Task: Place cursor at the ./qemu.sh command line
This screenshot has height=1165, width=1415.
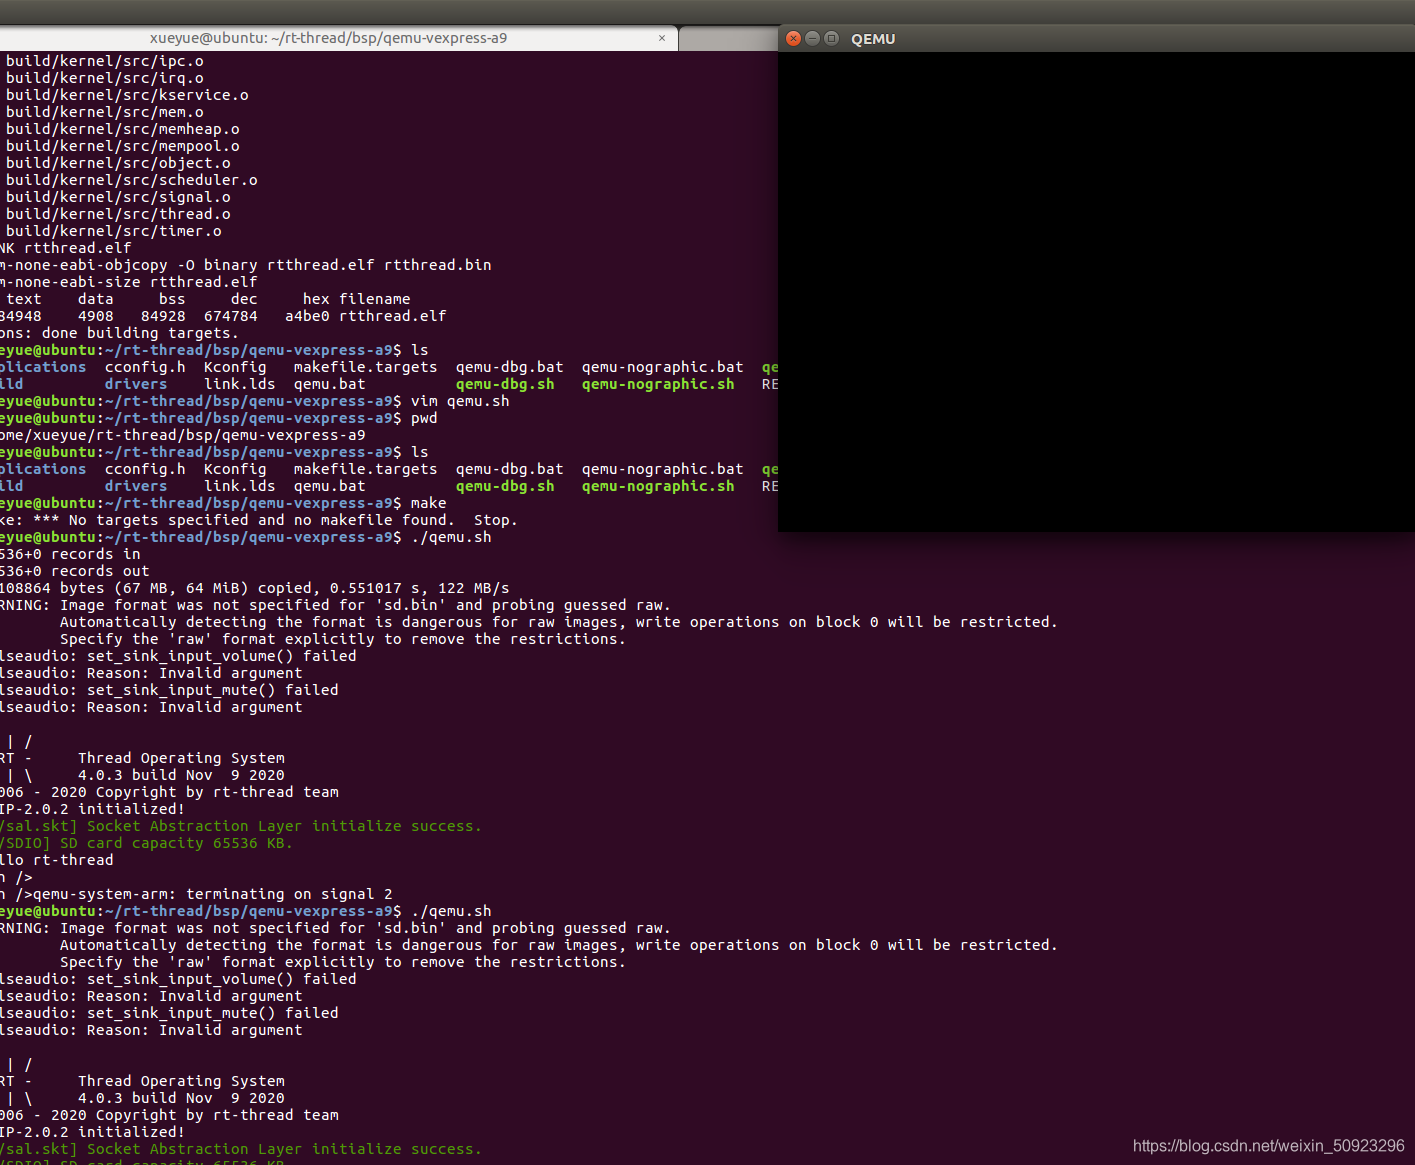Action: coord(452,537)
